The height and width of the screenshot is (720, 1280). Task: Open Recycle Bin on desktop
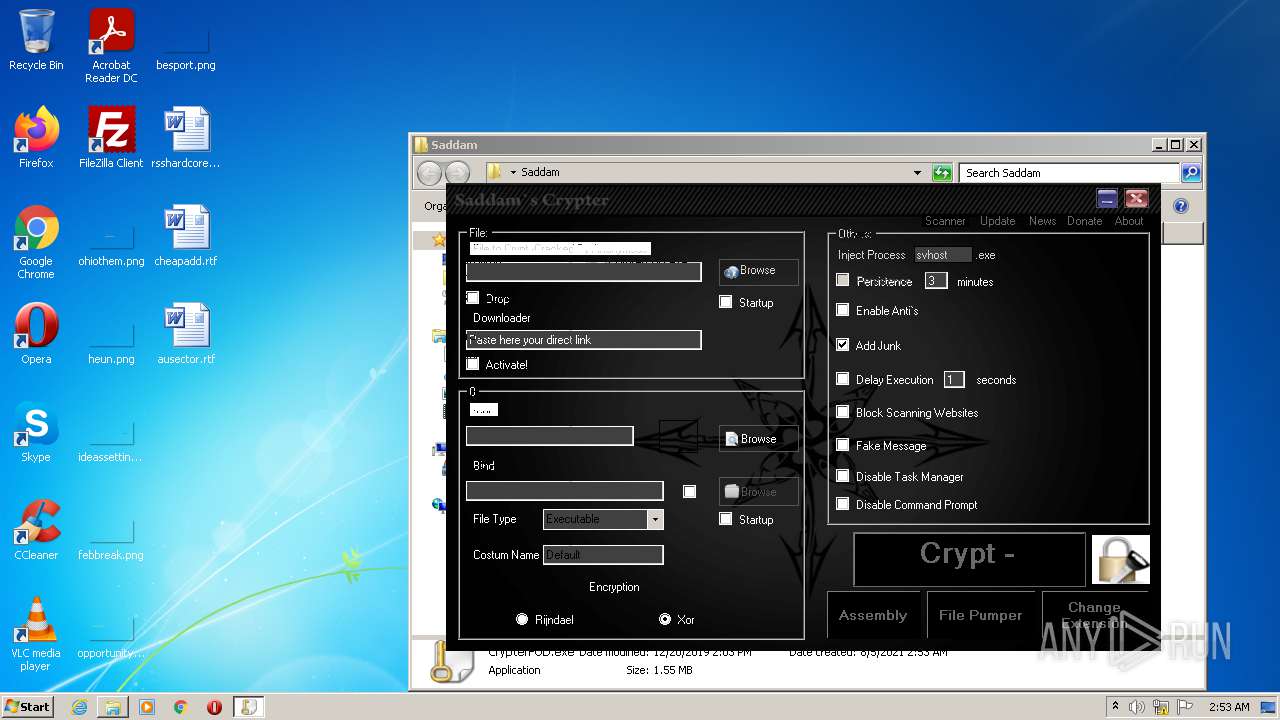click(x=36, y=41)
